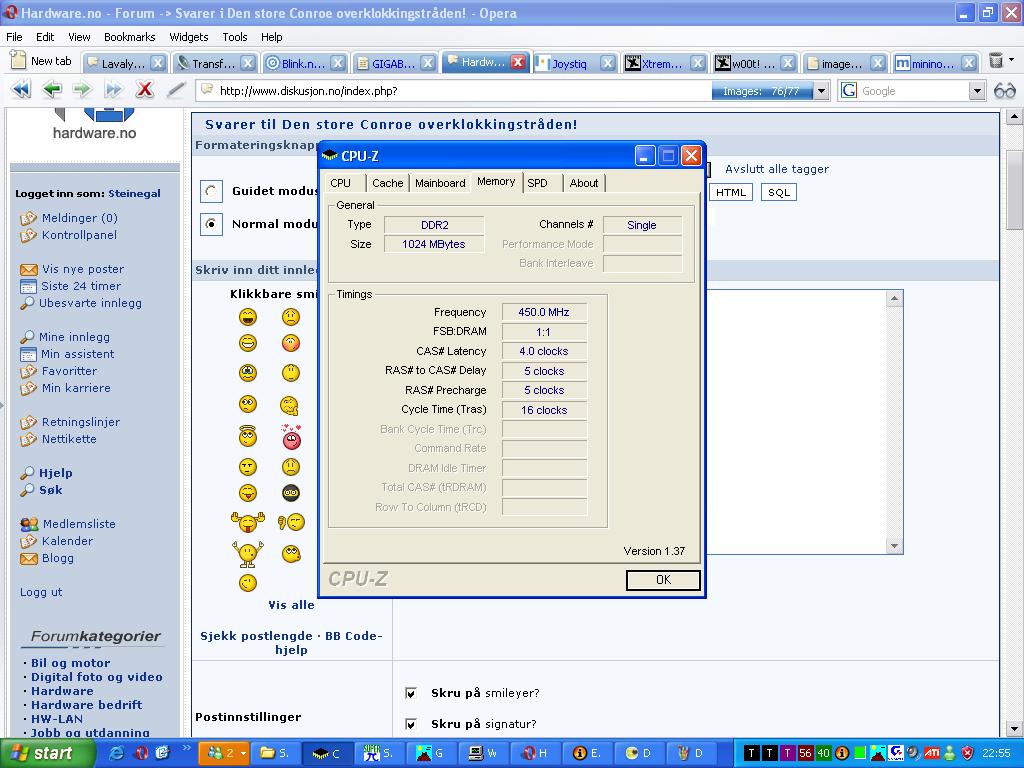Click the ATI tray icon
This screenshot has width=1024, height=768.
pyautogui.click(x=932, y=753)
